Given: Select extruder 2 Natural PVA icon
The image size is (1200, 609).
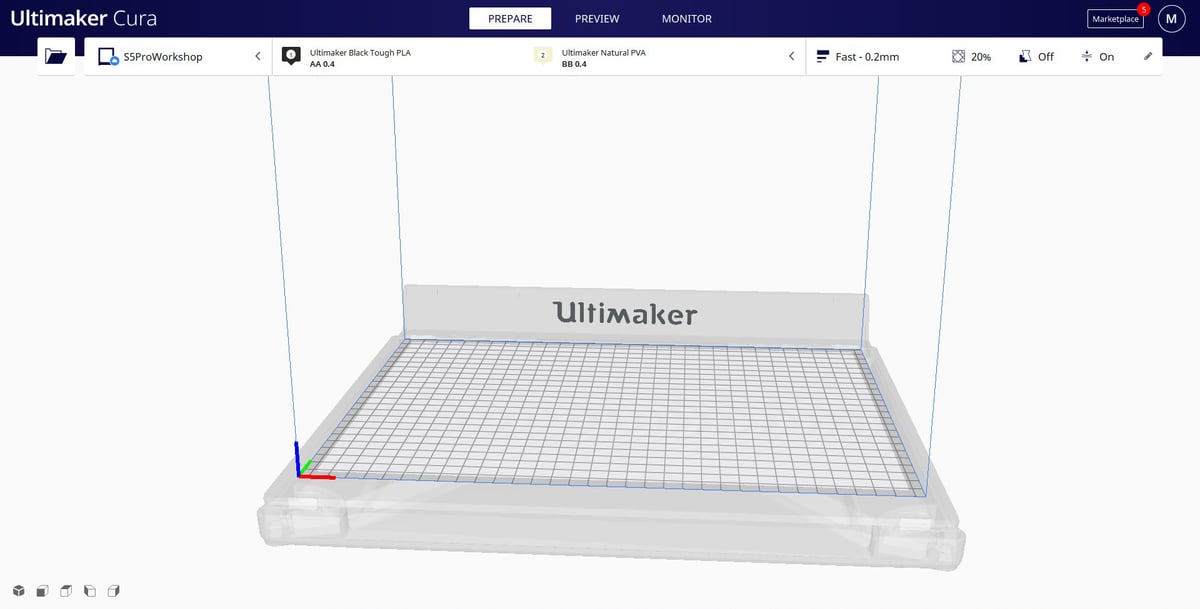Looking at the screenshot, I should point(543,56).
